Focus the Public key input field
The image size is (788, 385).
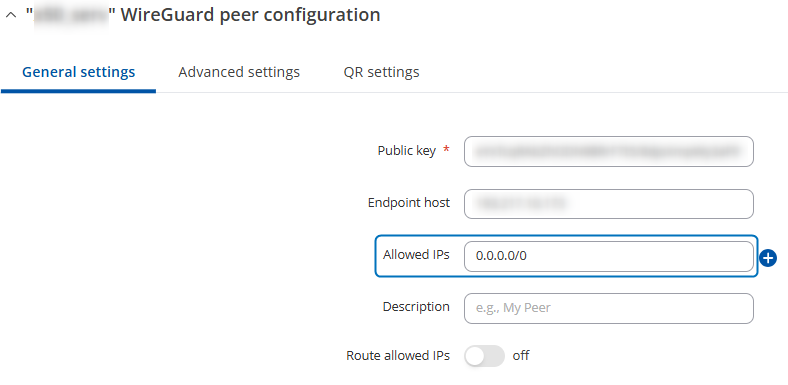(x=609, y=151)
